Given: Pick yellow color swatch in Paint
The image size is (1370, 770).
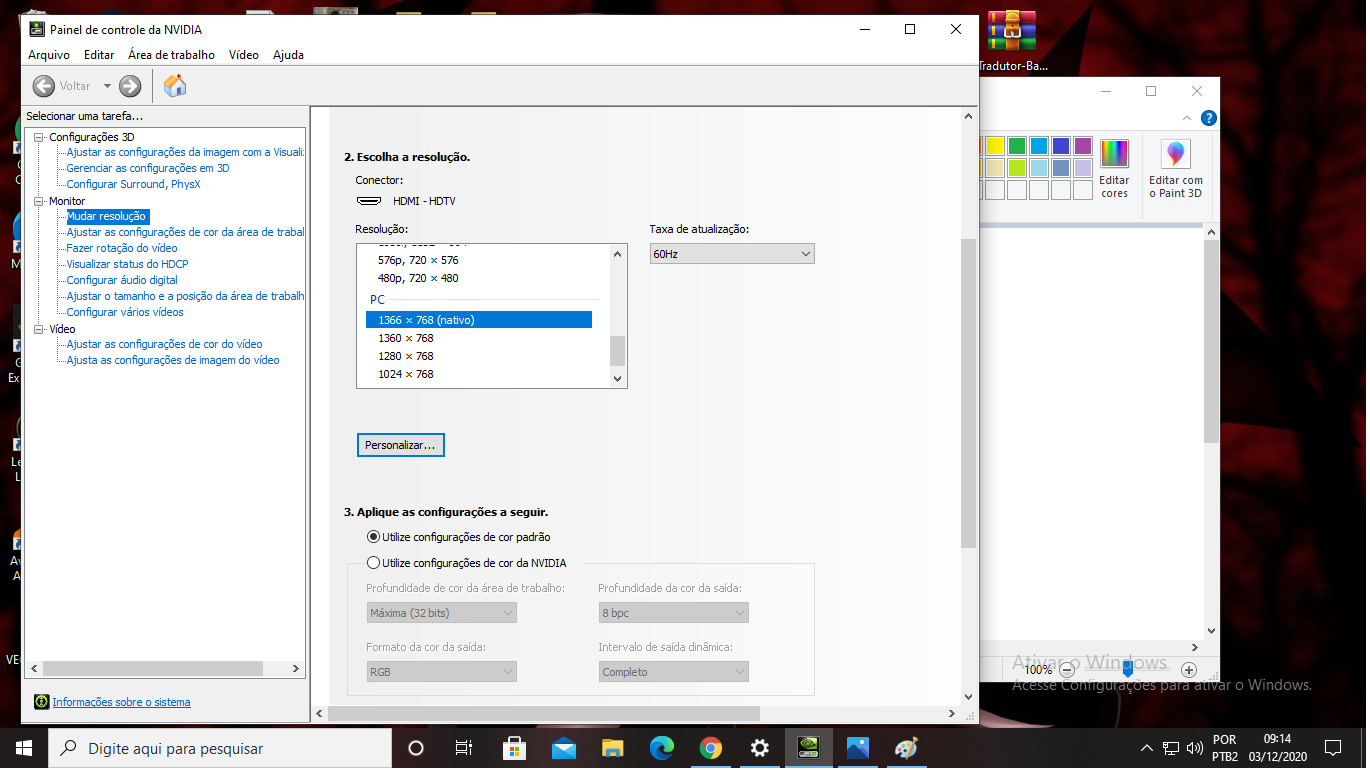Looking at the screenshot, I should click(x=995, y=146).
